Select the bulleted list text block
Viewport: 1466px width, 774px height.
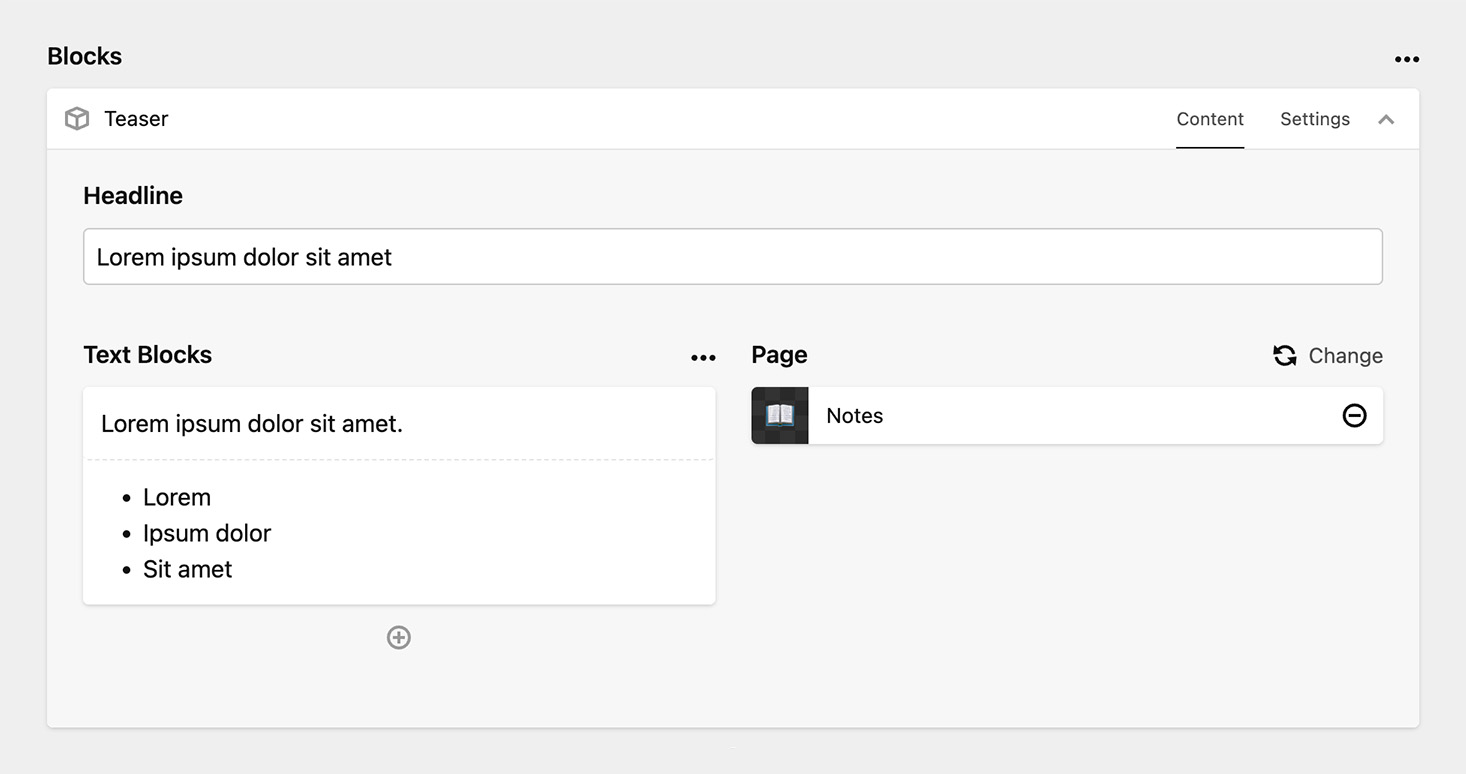click(x=399, y=533)
